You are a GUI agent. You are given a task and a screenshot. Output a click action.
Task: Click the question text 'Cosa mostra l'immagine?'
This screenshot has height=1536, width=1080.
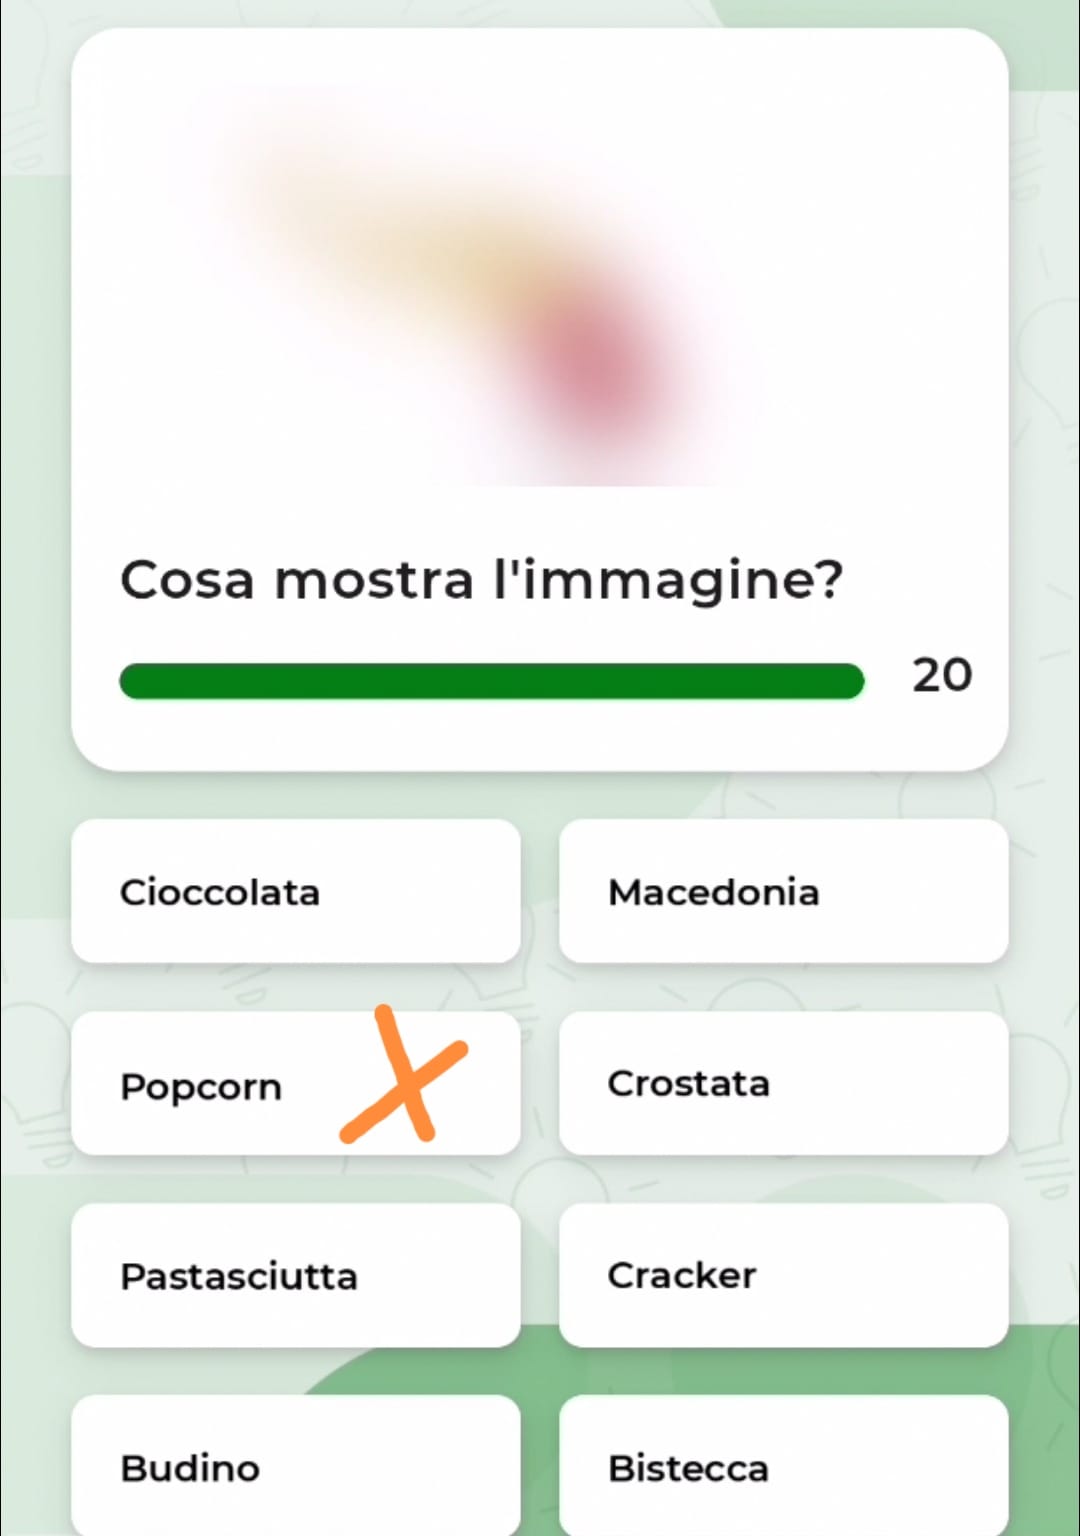tap(482, 581)
